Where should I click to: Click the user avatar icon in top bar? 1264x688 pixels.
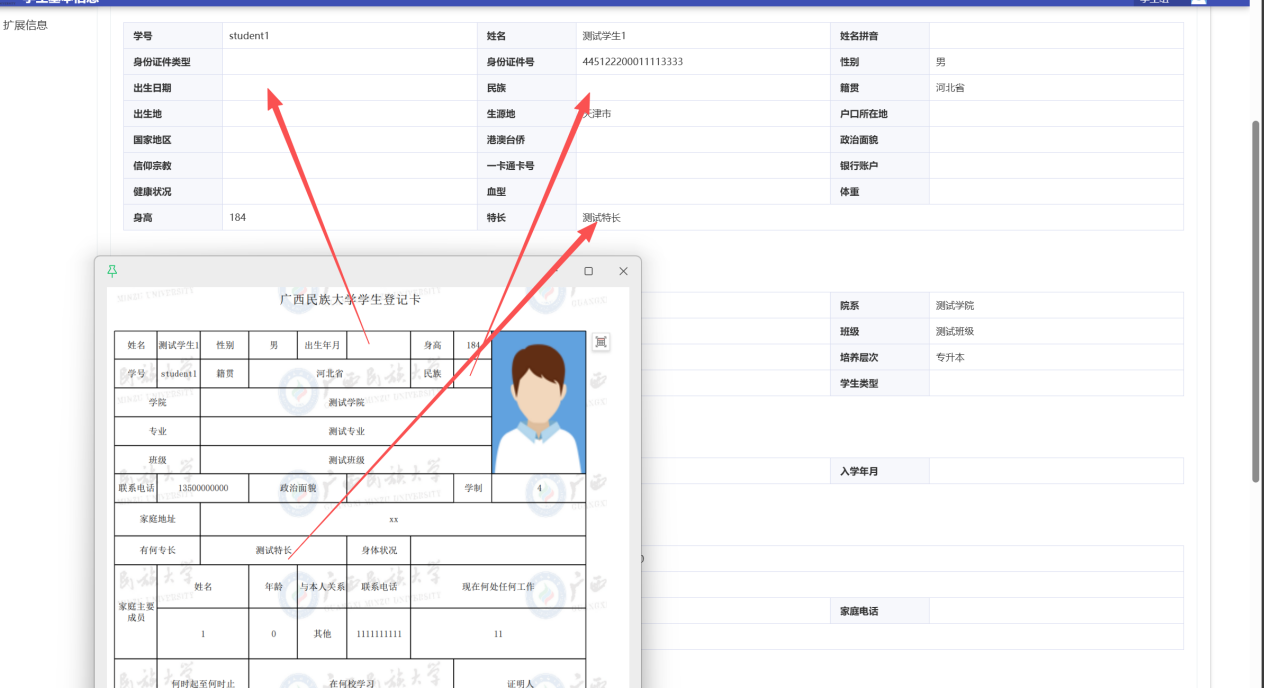point(1198,2)
